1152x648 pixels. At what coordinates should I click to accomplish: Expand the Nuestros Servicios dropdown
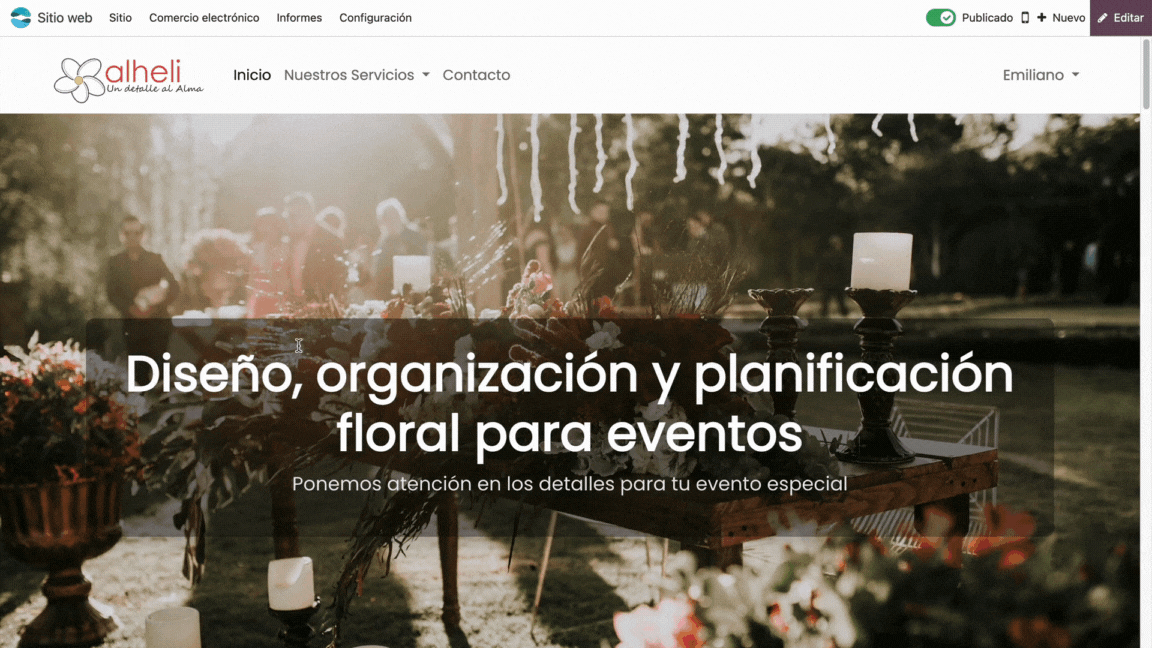click(x=356, y=75)
